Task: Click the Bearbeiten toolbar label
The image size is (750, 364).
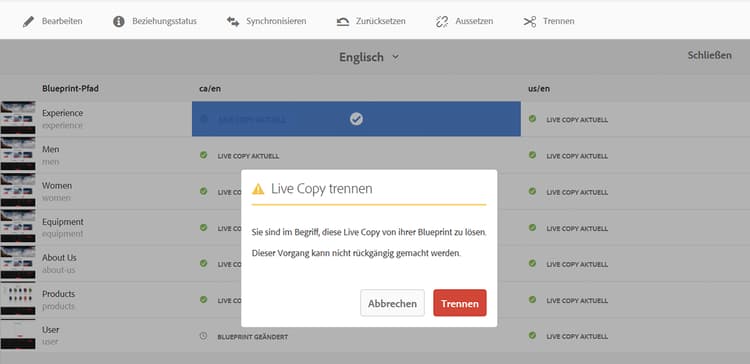Action: click(x=62, y=22)
